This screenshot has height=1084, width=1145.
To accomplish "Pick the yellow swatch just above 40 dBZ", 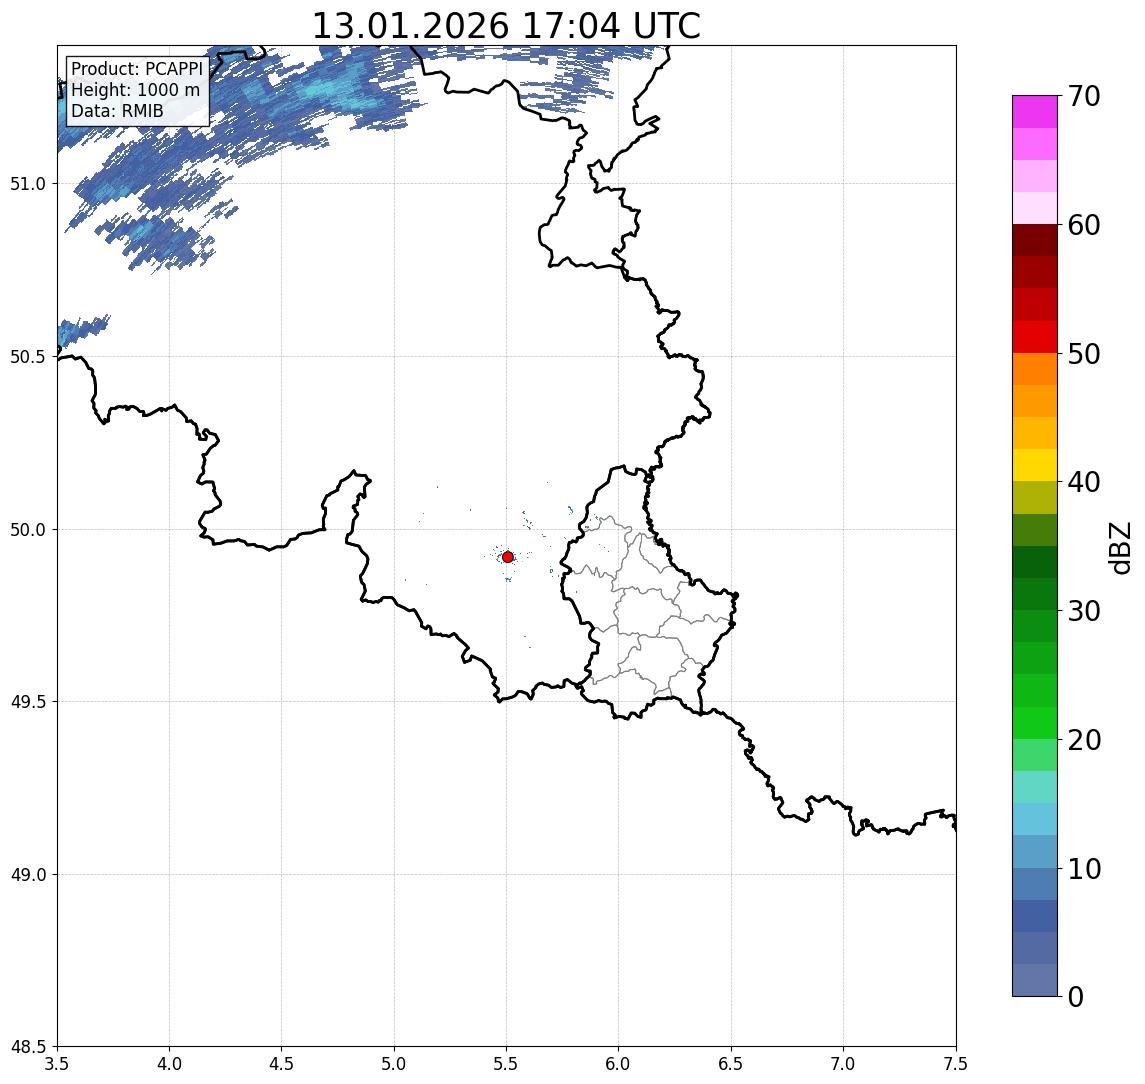I will click(x=1035, y=465).
